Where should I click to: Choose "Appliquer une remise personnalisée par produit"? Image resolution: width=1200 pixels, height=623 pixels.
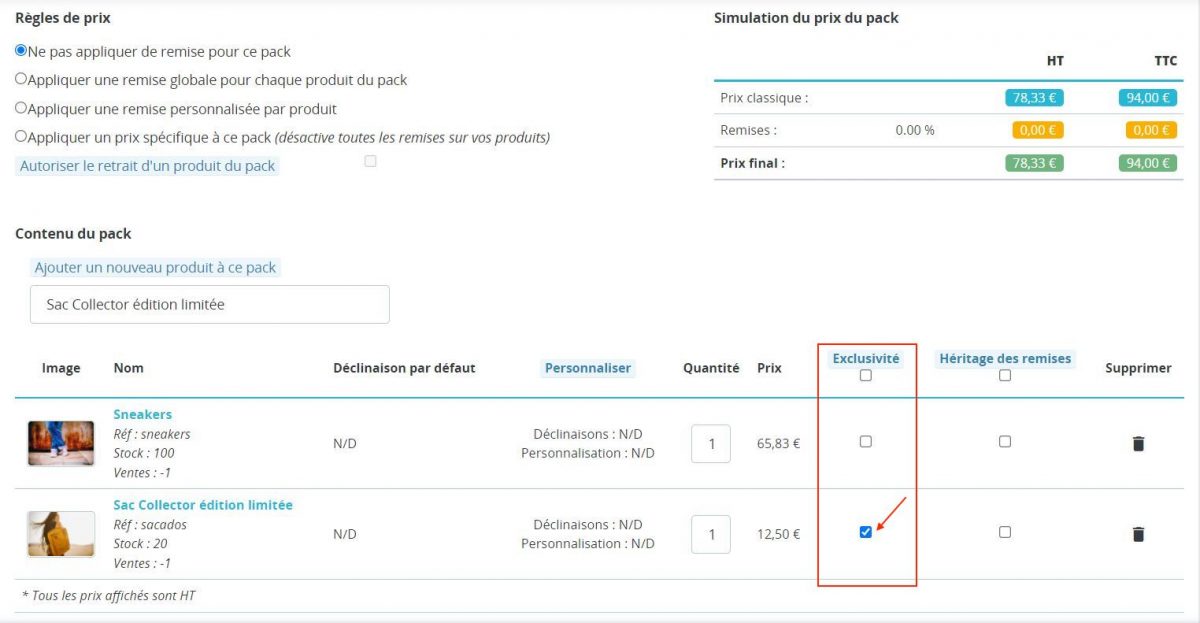coord(21,108)
